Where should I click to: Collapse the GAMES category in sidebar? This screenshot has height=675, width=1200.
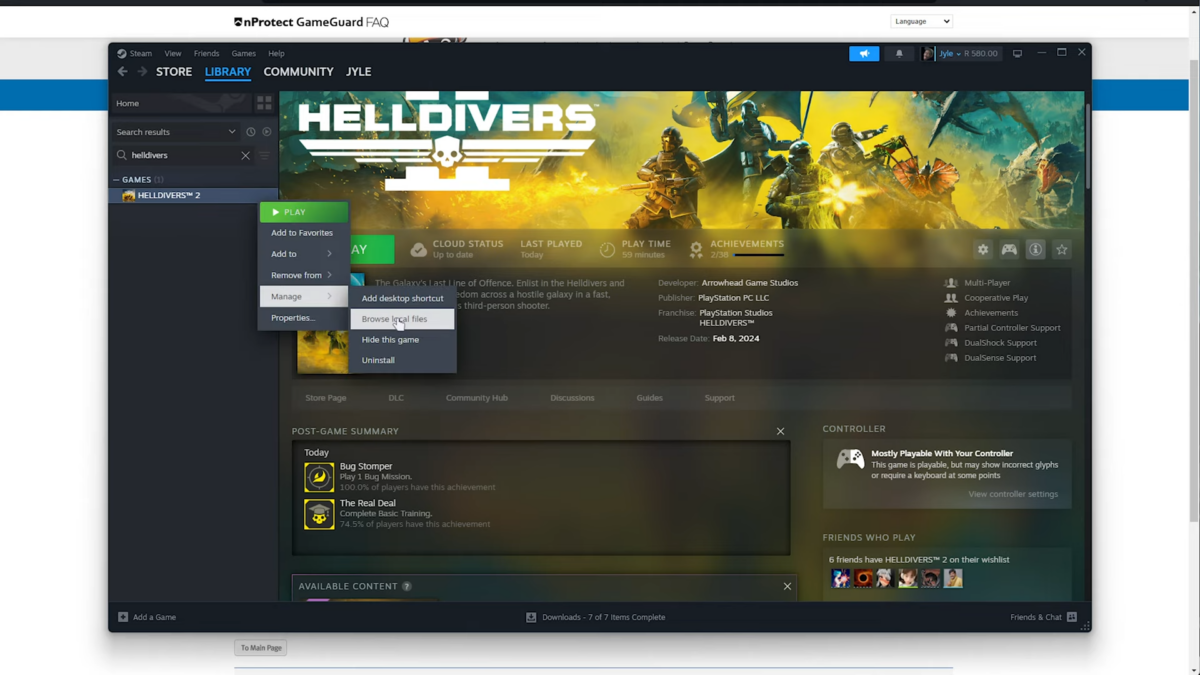[116, 180]
